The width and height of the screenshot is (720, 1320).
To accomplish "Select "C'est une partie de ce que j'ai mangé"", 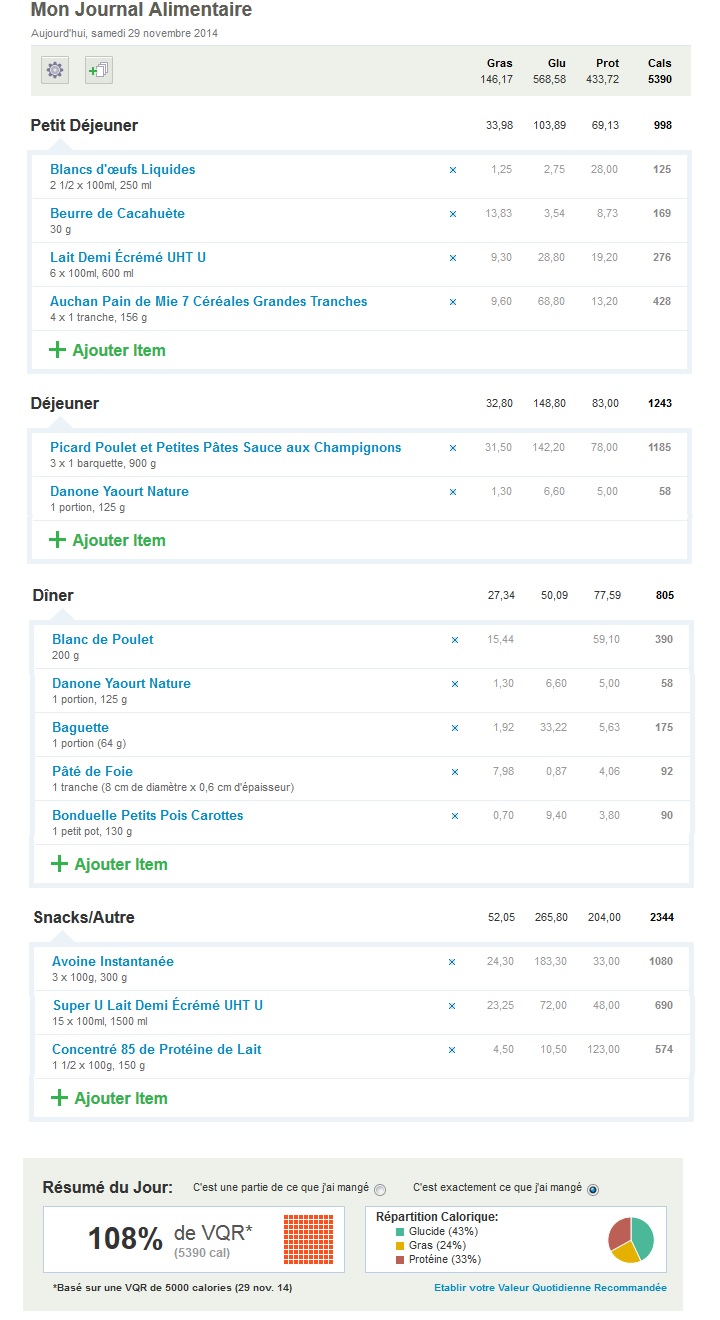I will pyautogui.click(x=380, y=1189).
